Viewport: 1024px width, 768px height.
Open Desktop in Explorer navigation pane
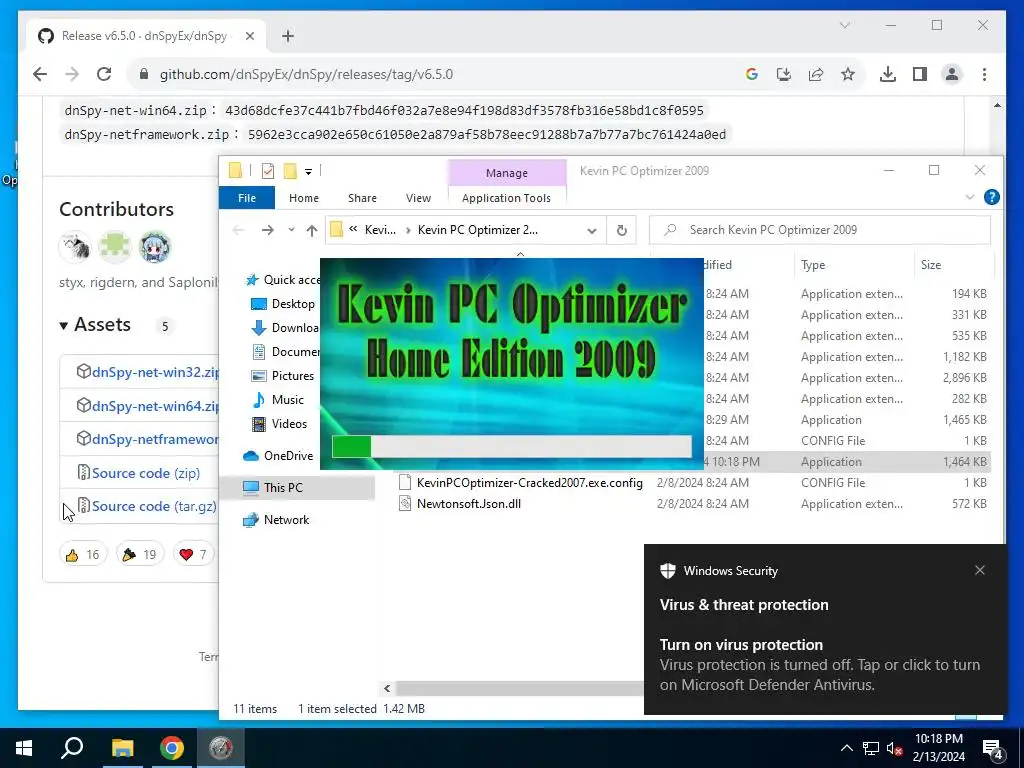click(x=293, y=304)
